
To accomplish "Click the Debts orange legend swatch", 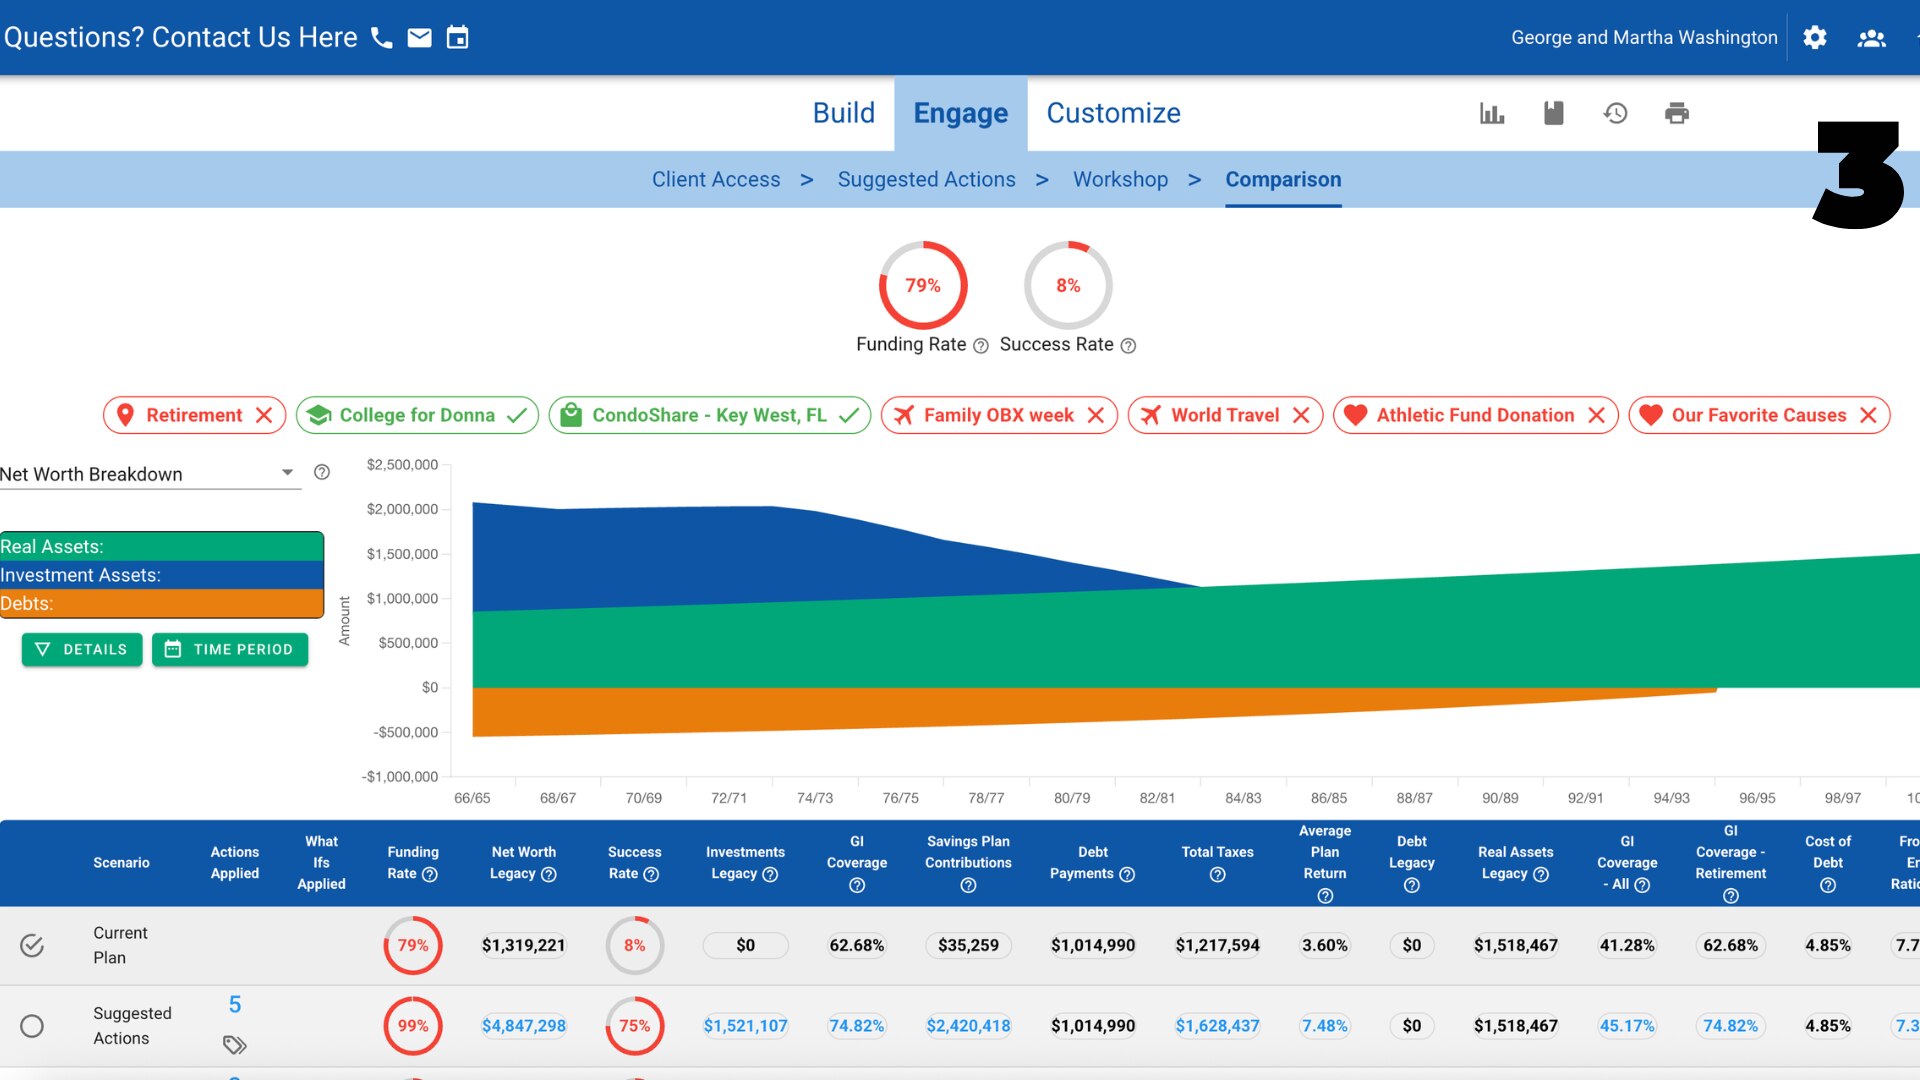I will coord(162,603).
